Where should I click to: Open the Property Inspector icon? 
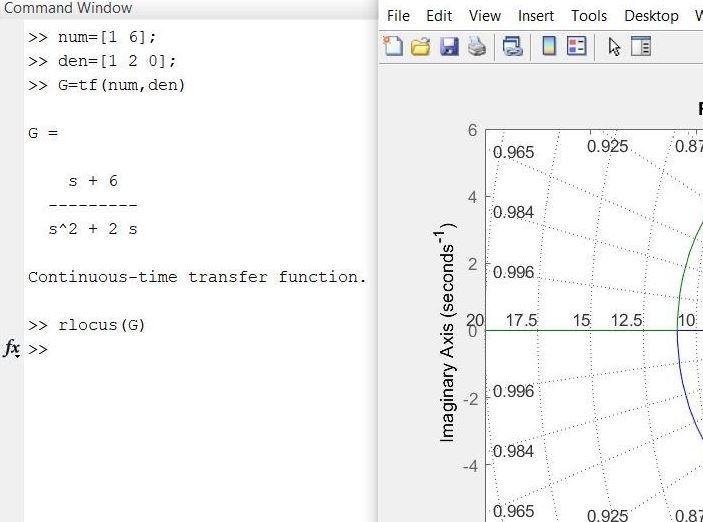(641, 46)
